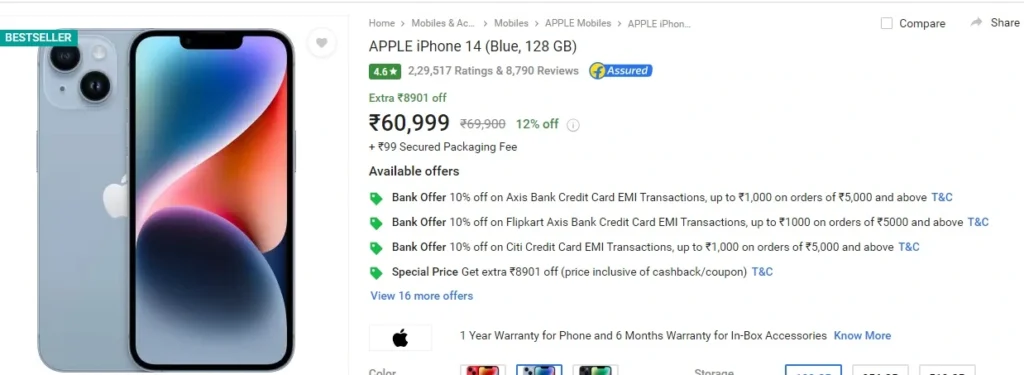Open price info circle icon beside 12% off
Viewport: 1024px width, 375px height.
[x=573, y=125]
